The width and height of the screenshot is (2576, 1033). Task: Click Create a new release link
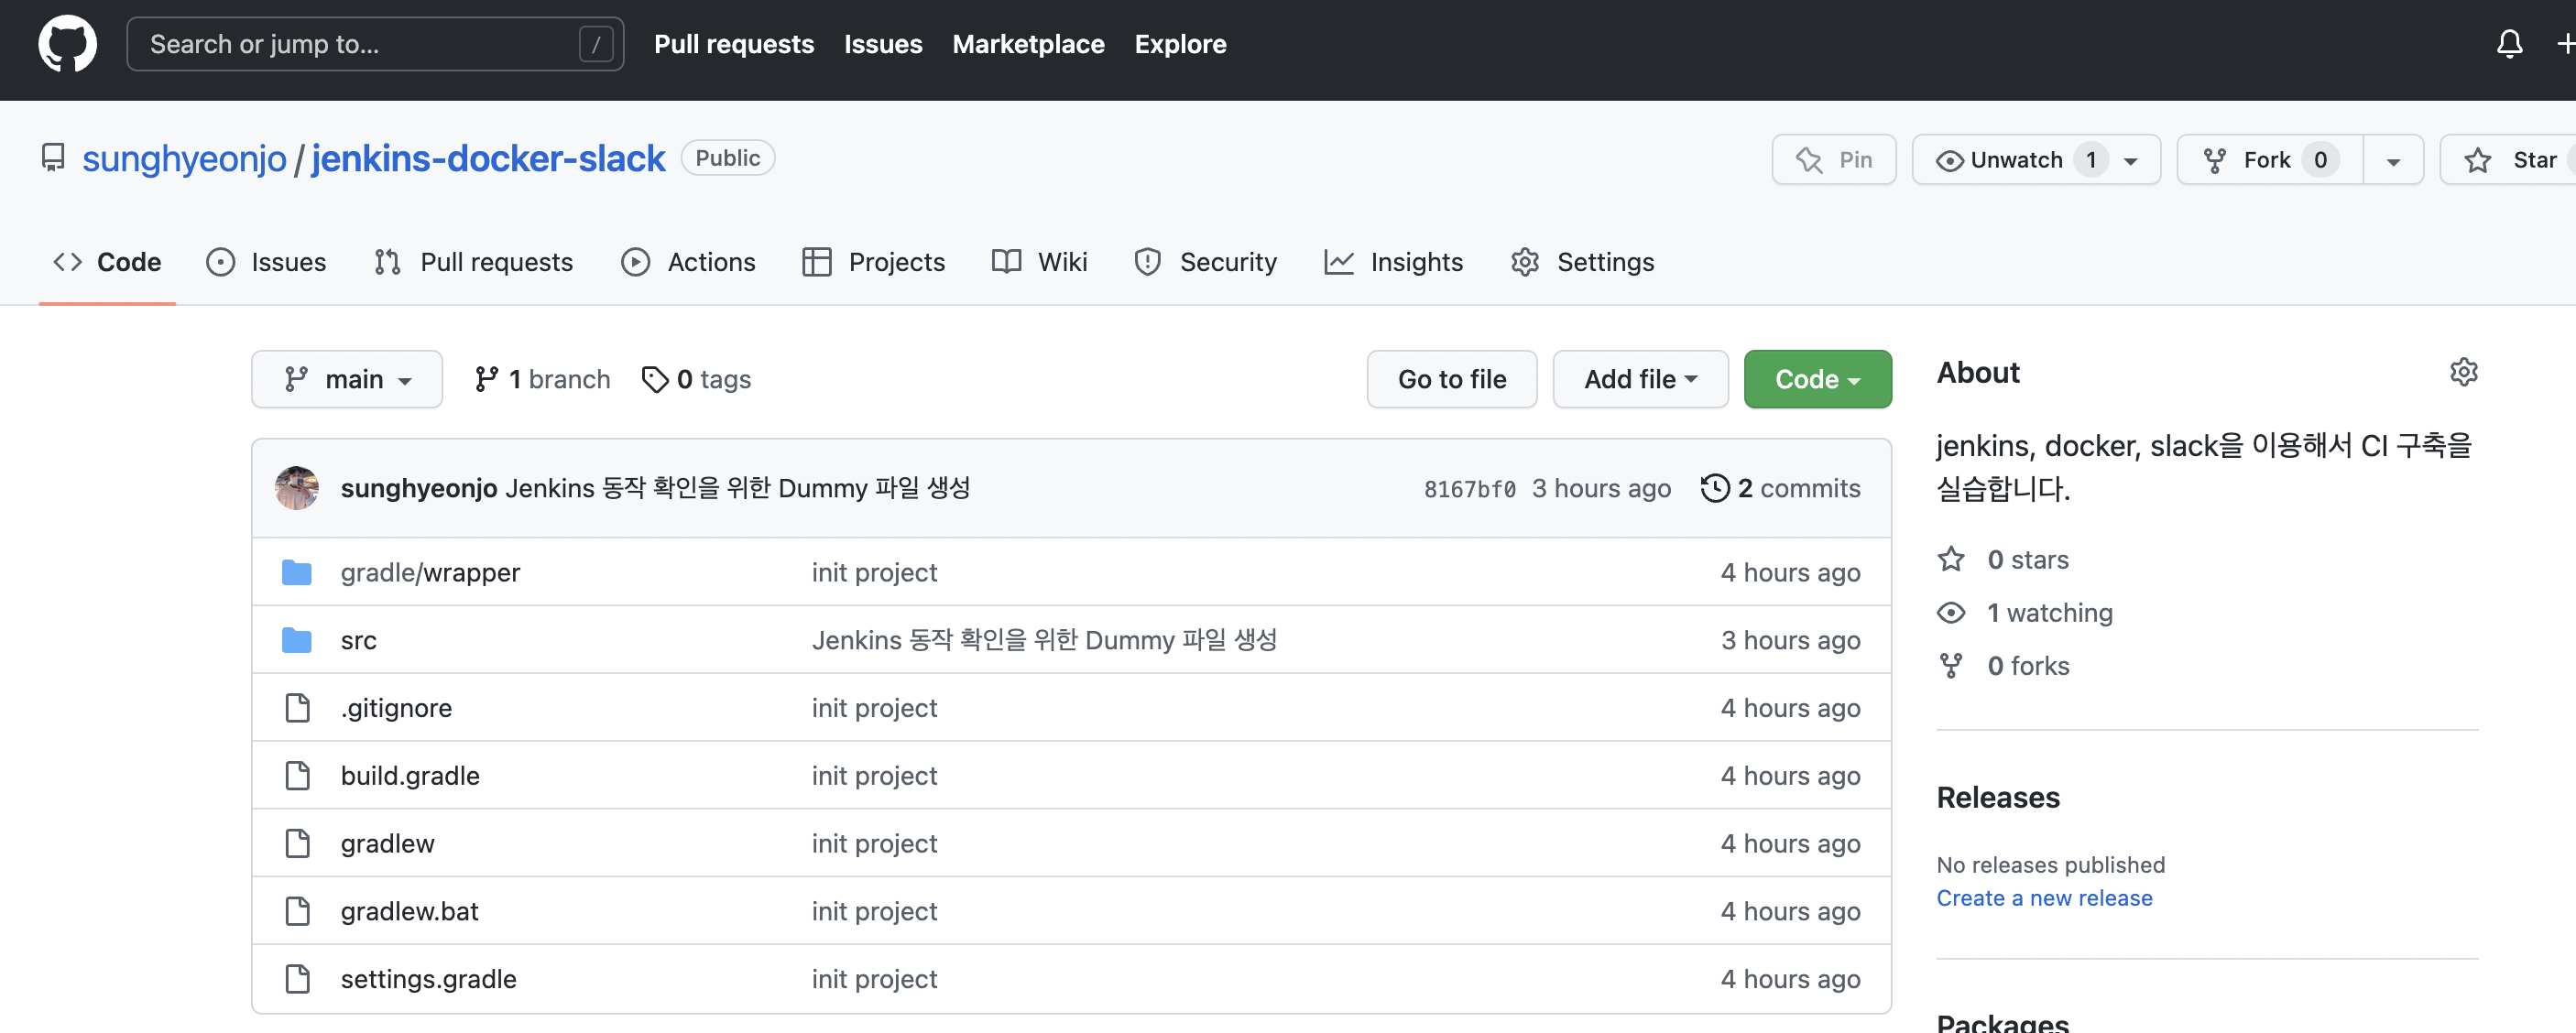coord(2044,898)
